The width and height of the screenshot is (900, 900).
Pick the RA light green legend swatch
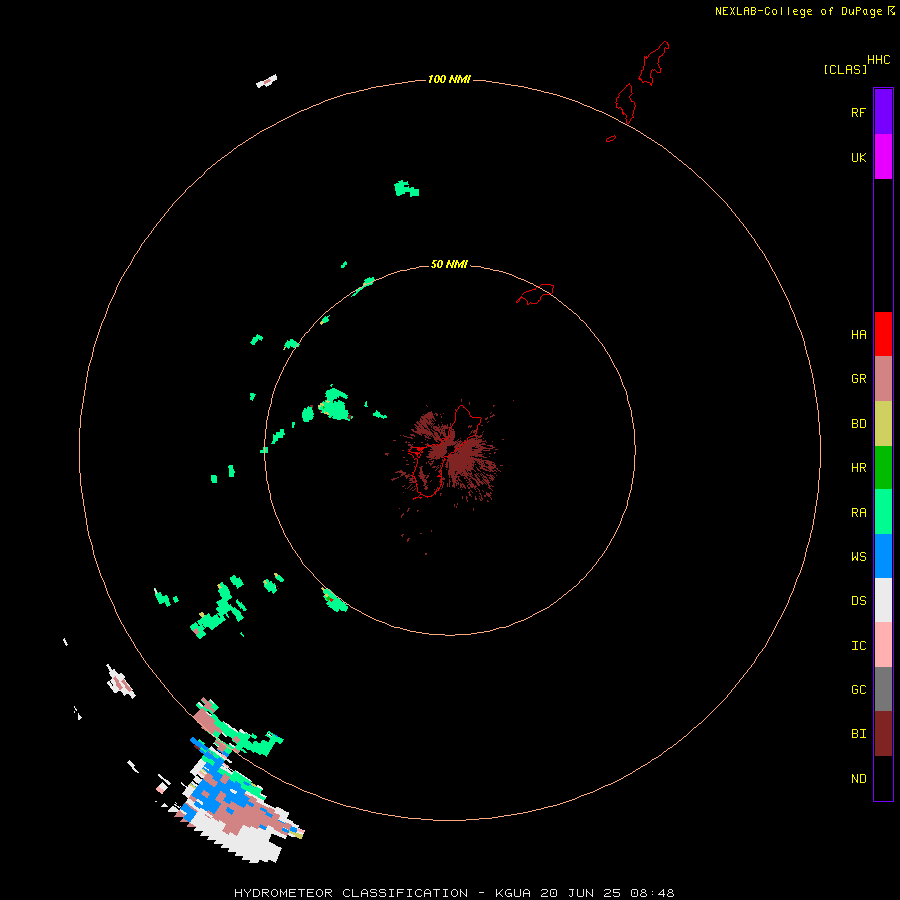pyautogui.click(x=883, y=512)
